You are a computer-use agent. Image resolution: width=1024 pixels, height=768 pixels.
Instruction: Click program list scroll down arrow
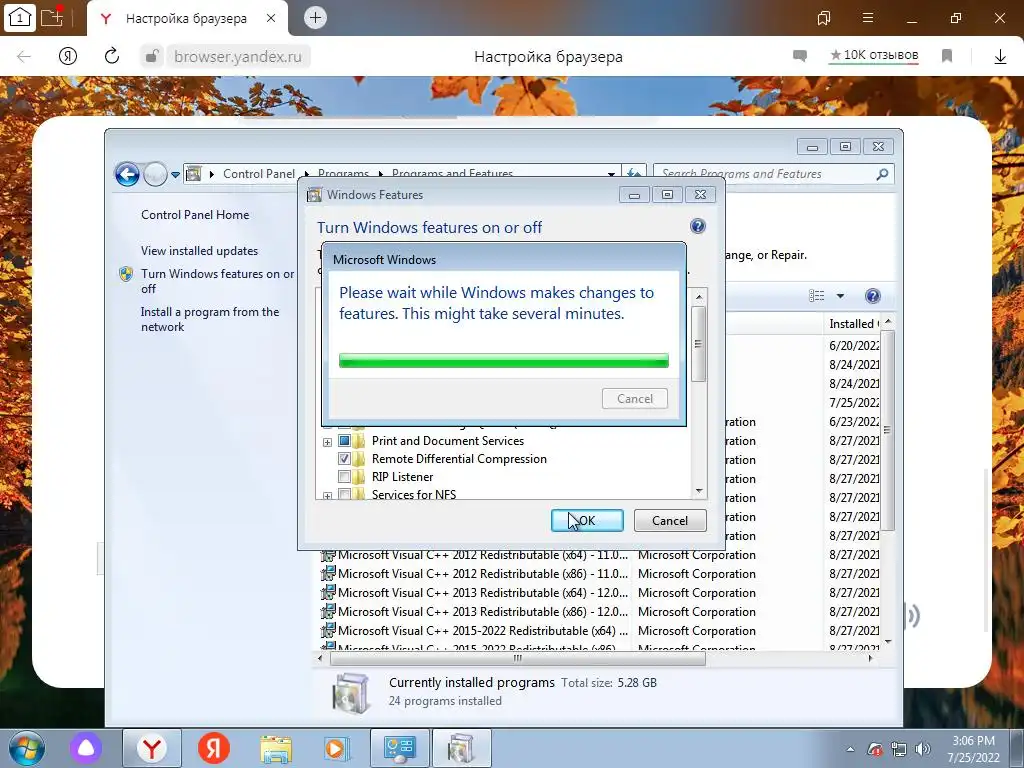tap(888, 642)
